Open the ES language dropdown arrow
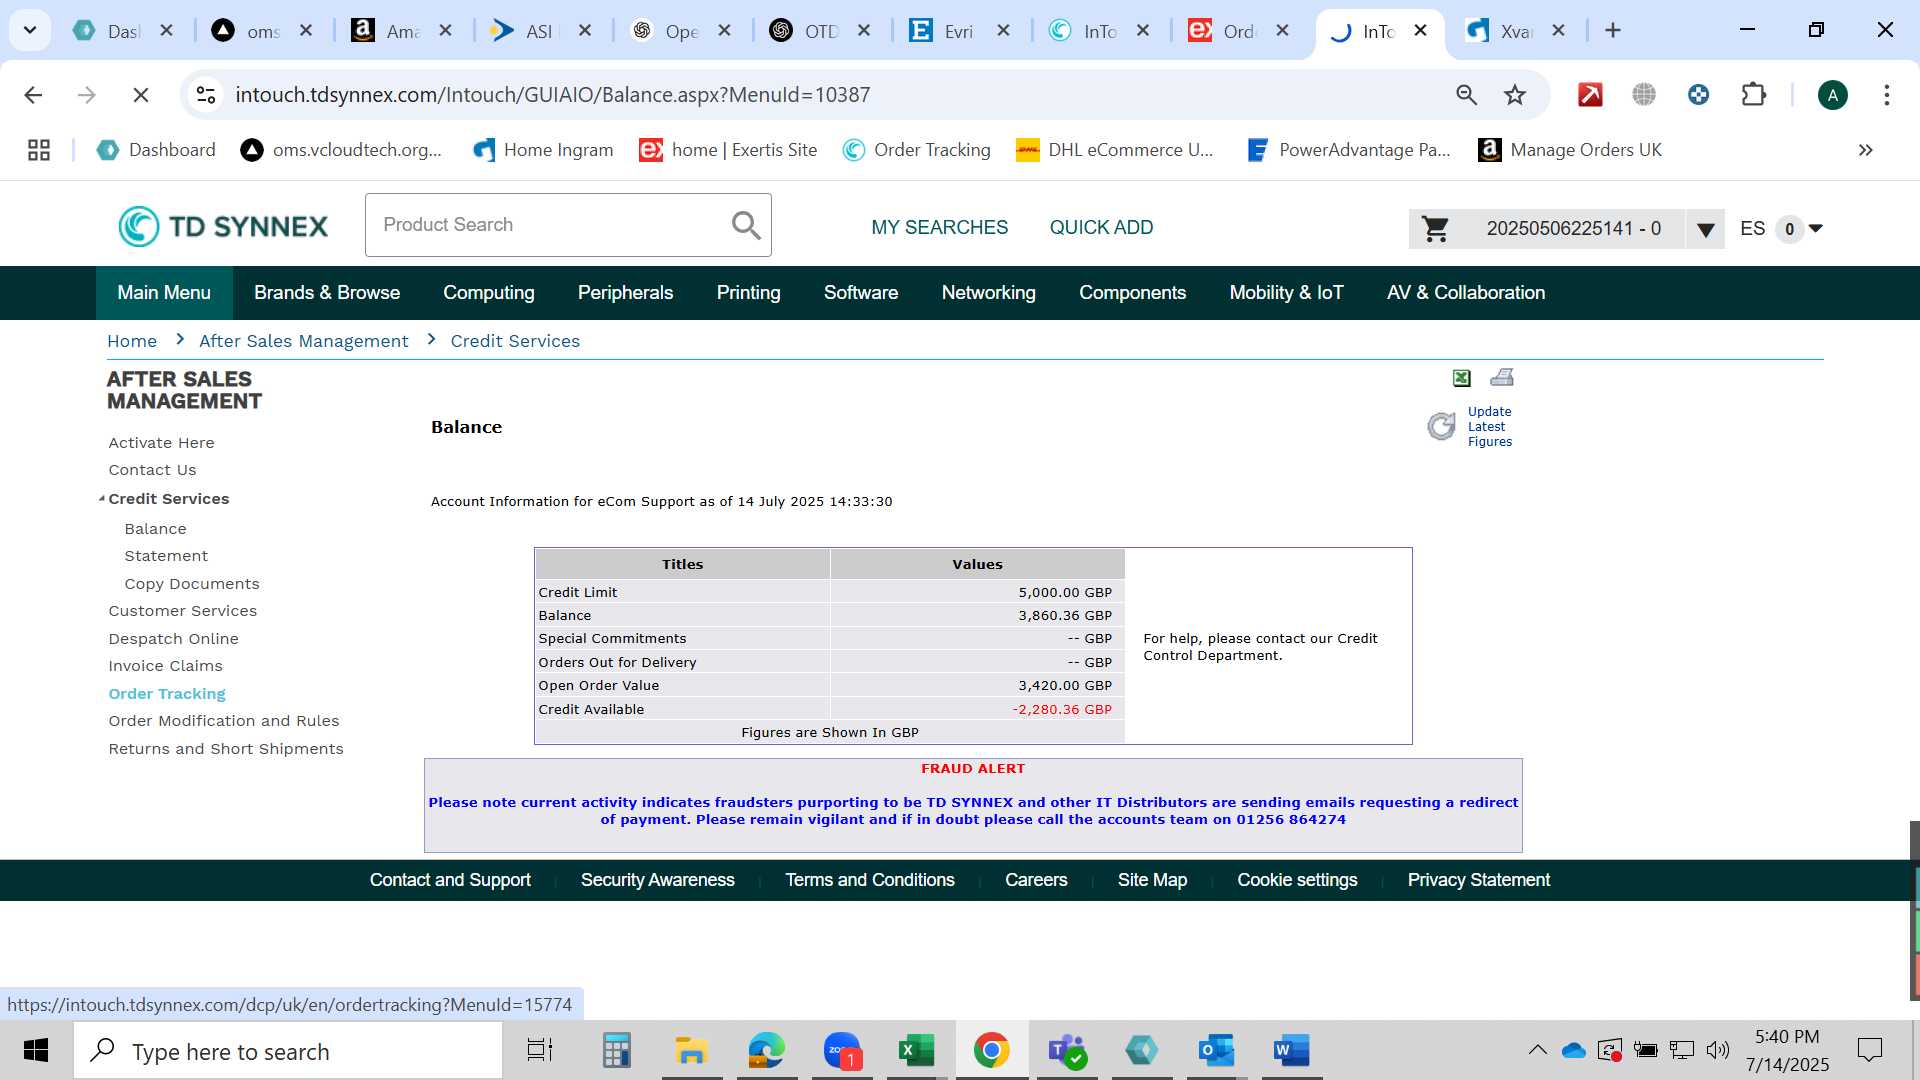This screenshot has width=1920, height=1080. [x=1816, y=228]
